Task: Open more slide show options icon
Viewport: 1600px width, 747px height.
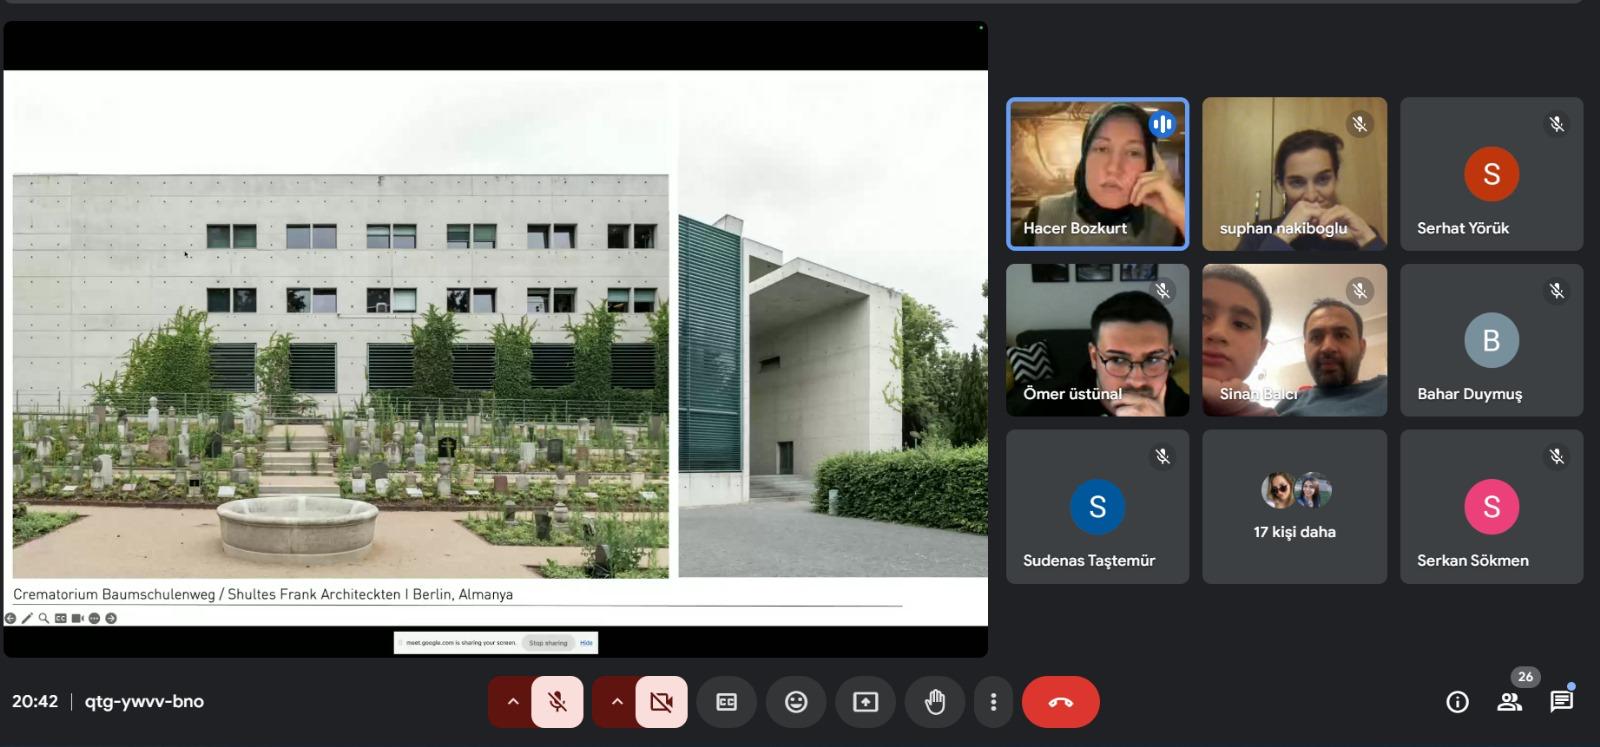Action: coord(94,618)
